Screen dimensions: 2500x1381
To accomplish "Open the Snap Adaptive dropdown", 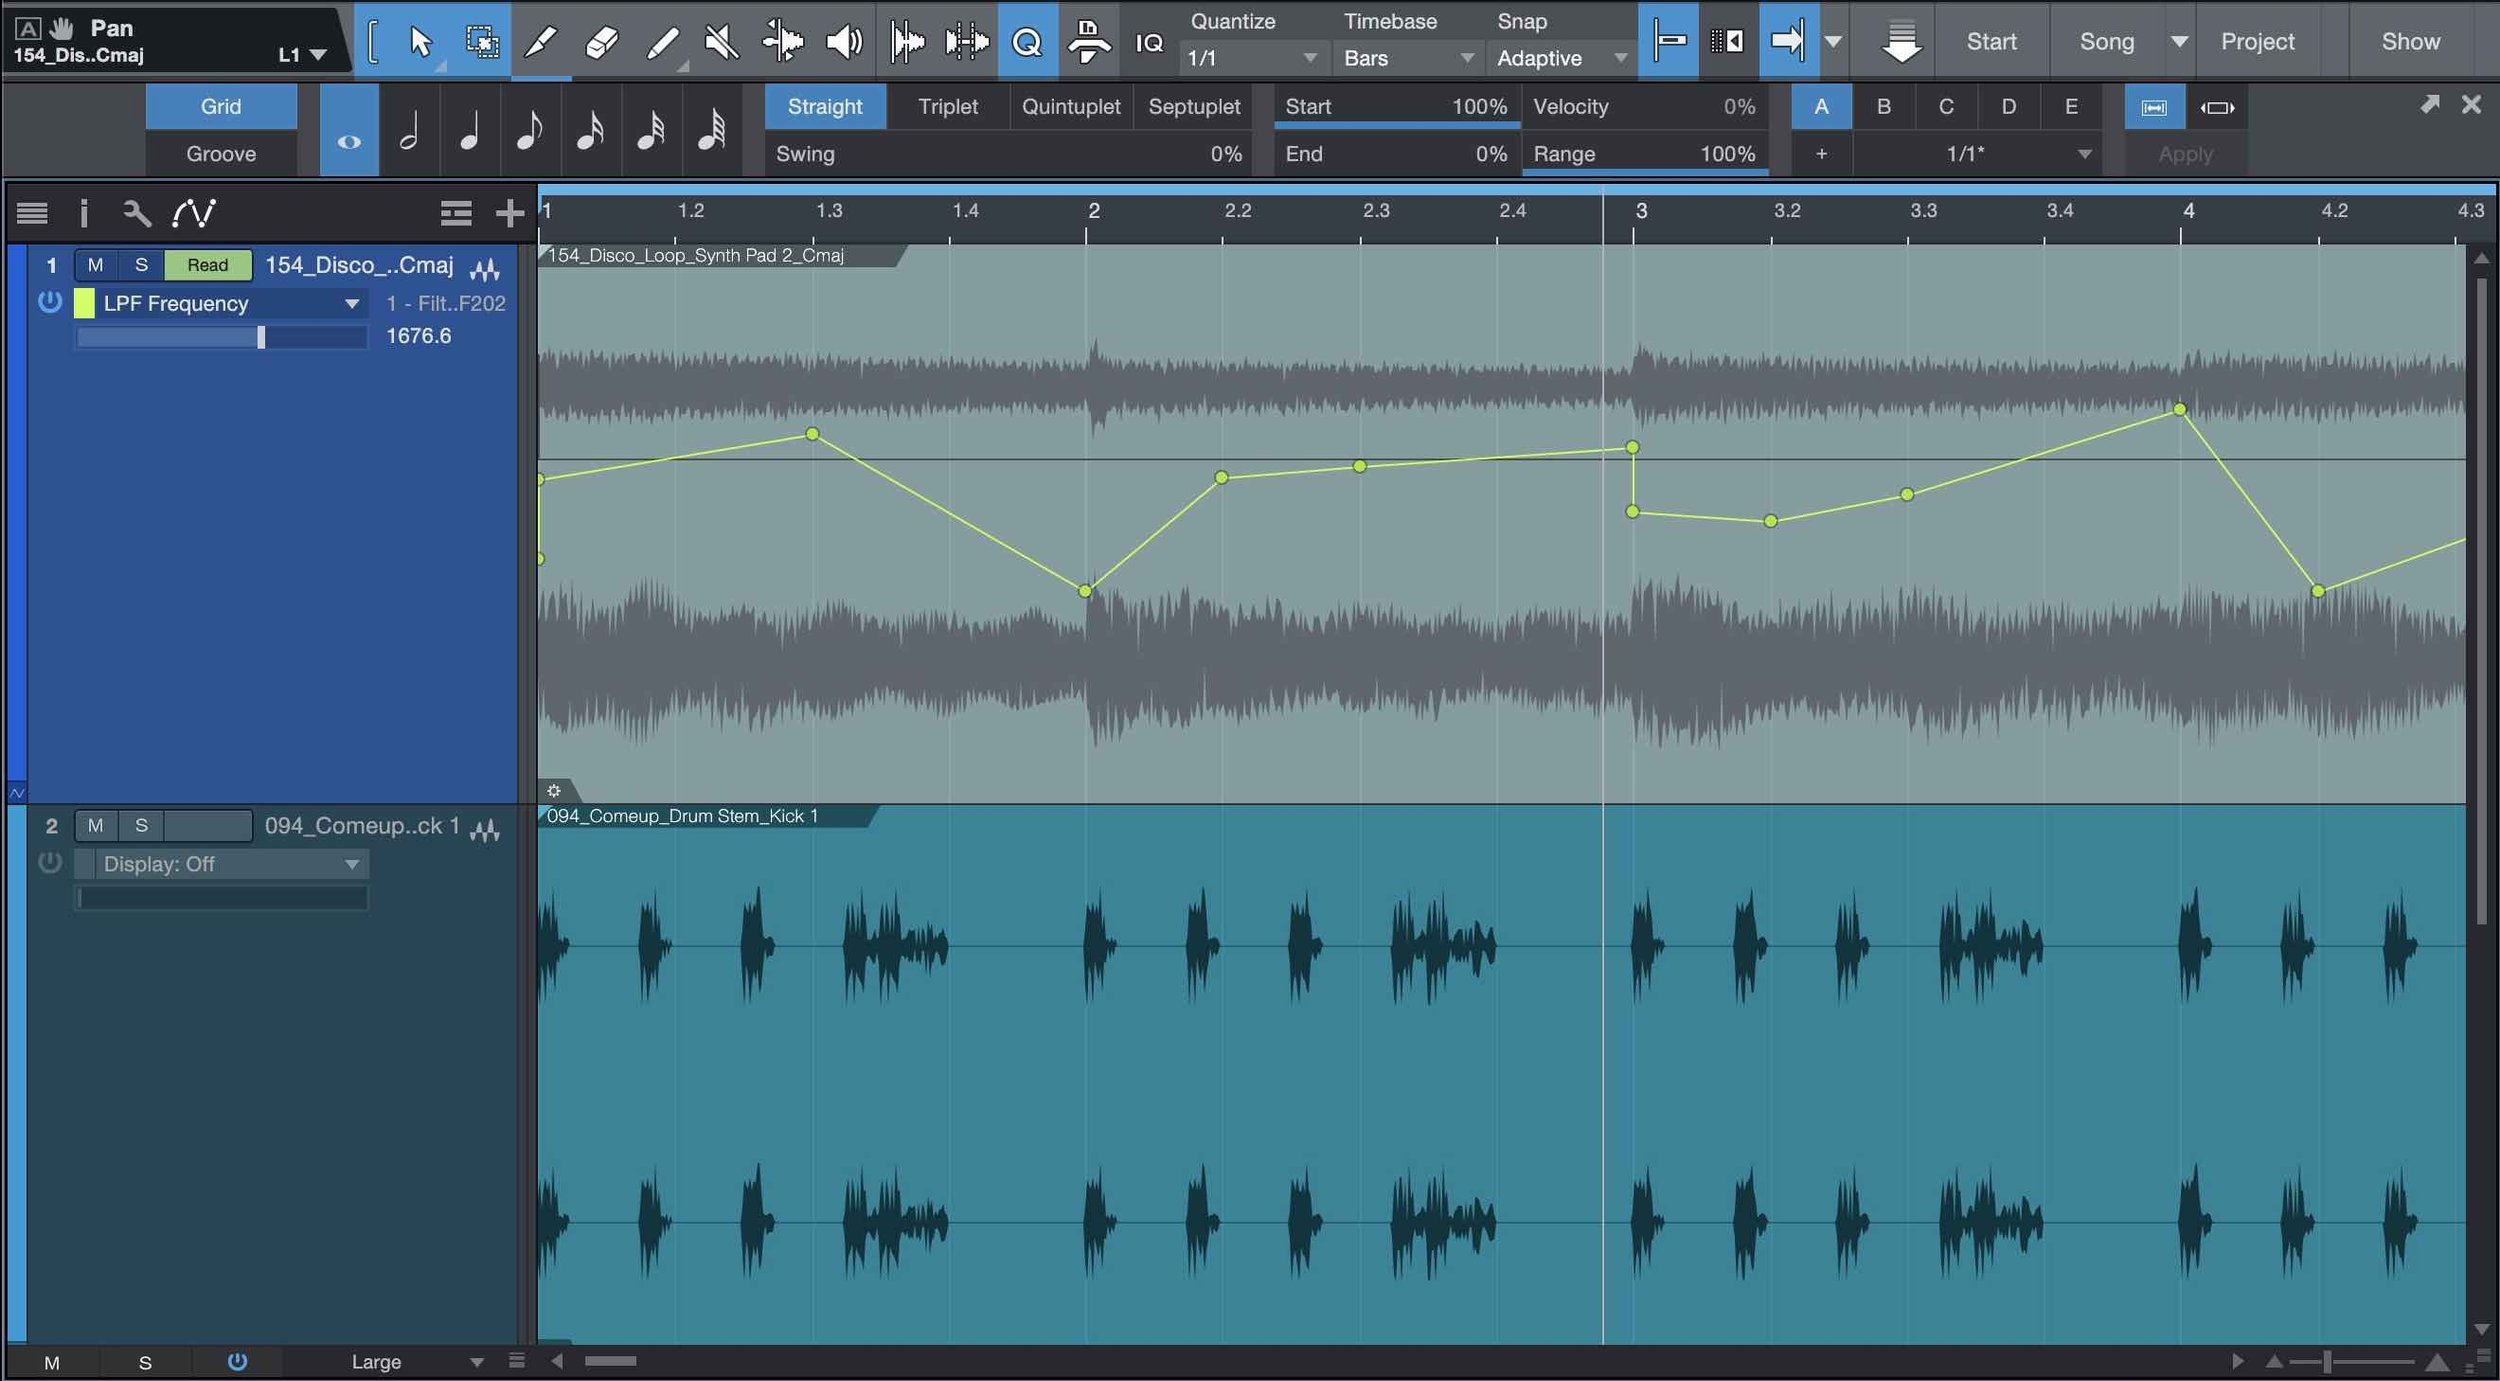I will point(1558,58).
